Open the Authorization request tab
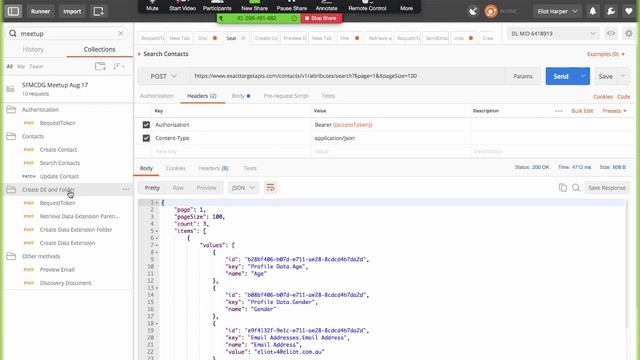Screen dimensions: 640x360 (157, 96)
